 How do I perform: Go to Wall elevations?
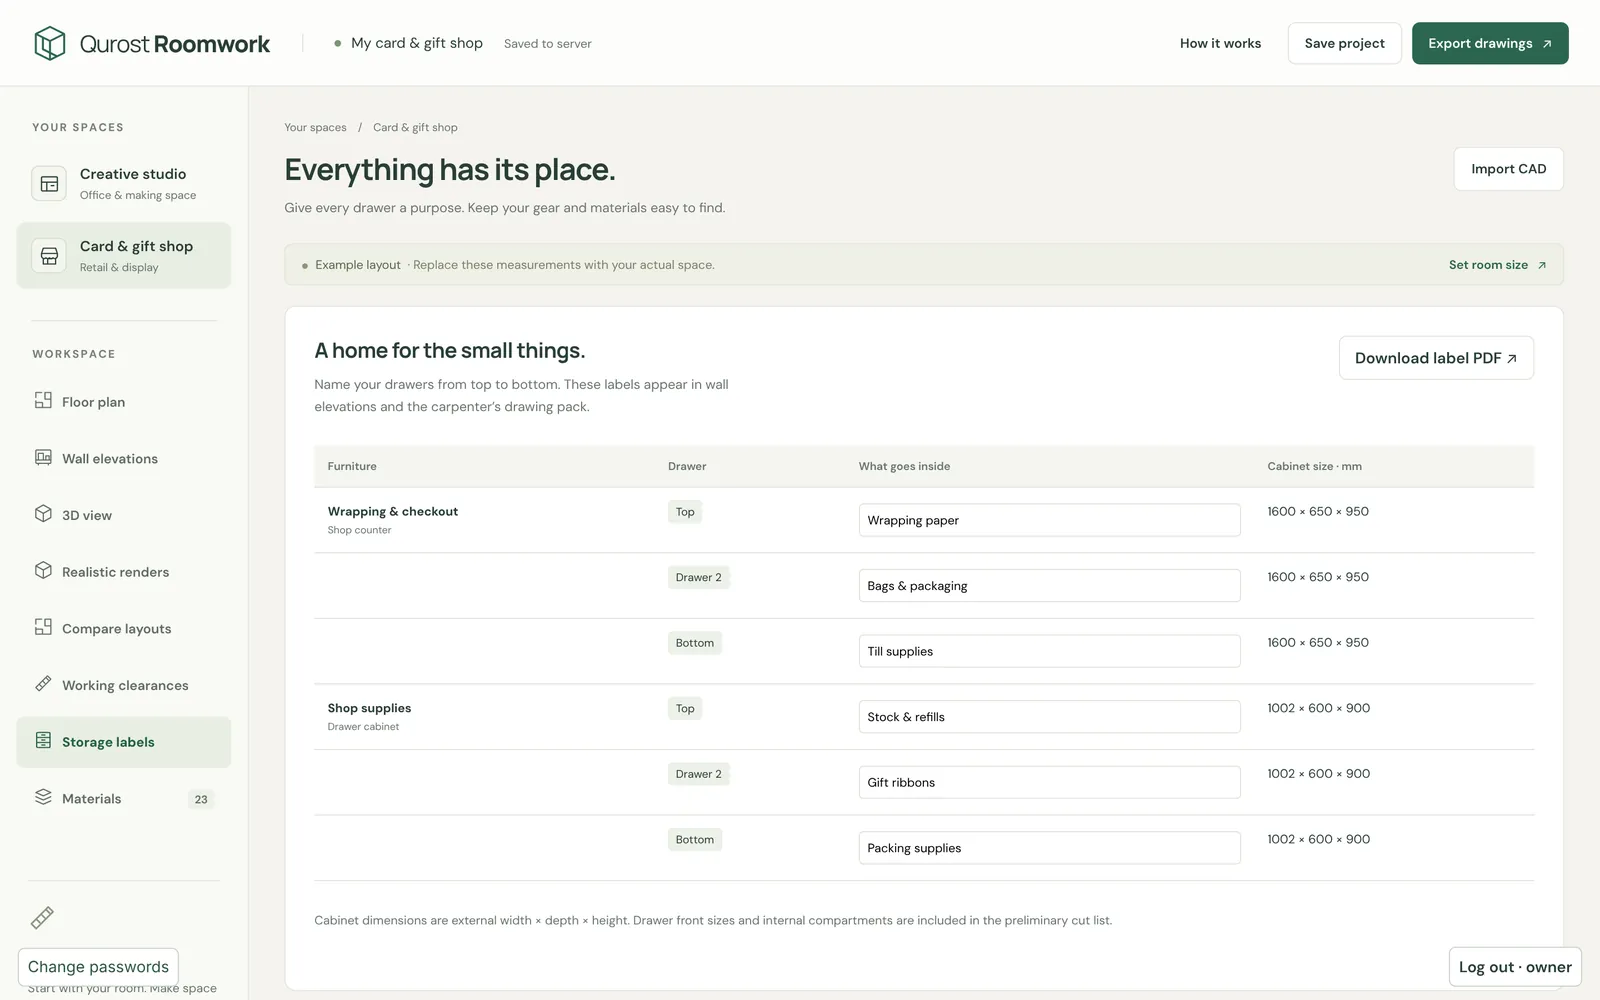click(124, 459)
